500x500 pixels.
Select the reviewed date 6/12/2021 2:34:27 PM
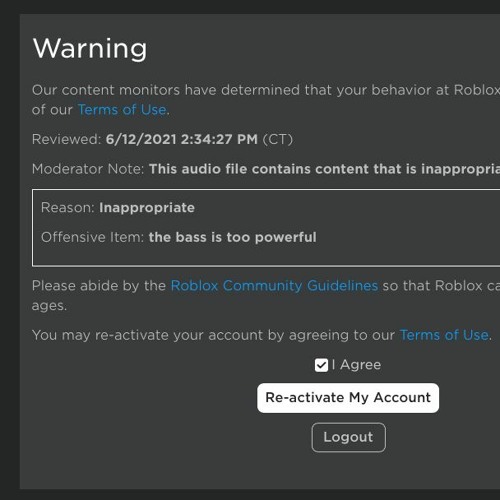click(x=182, y=139)
